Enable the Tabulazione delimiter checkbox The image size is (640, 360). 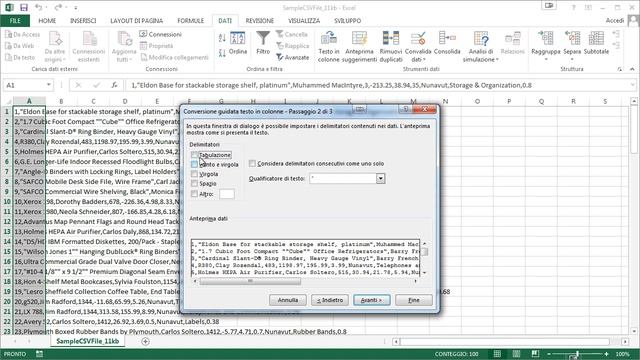tap(194, 155)
